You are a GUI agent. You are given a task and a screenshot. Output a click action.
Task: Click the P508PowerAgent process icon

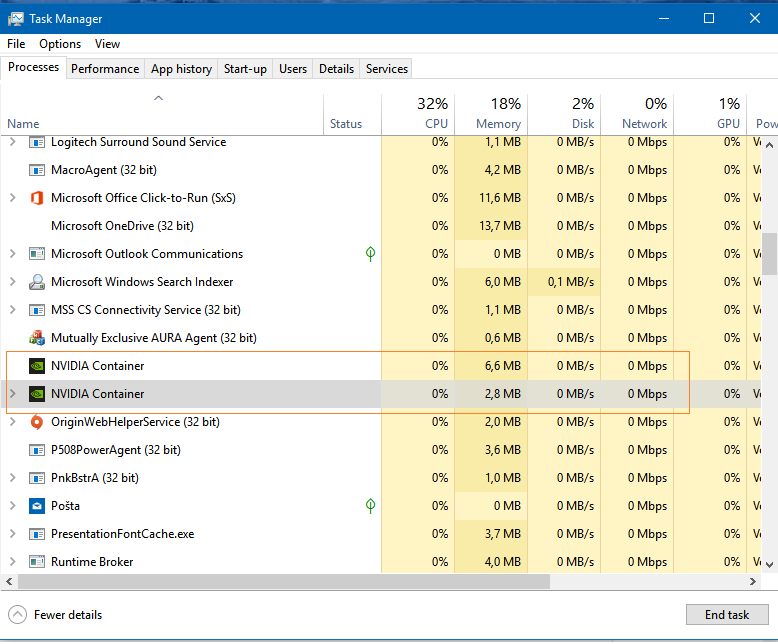coord(37,451)
